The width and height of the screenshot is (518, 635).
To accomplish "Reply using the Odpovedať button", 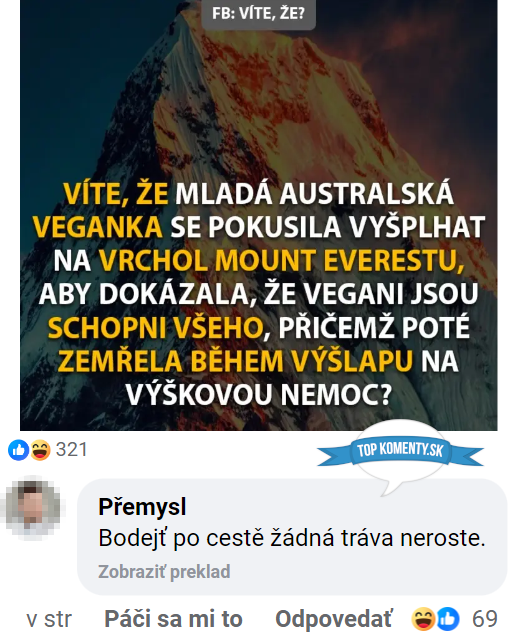I will (334, 618).
